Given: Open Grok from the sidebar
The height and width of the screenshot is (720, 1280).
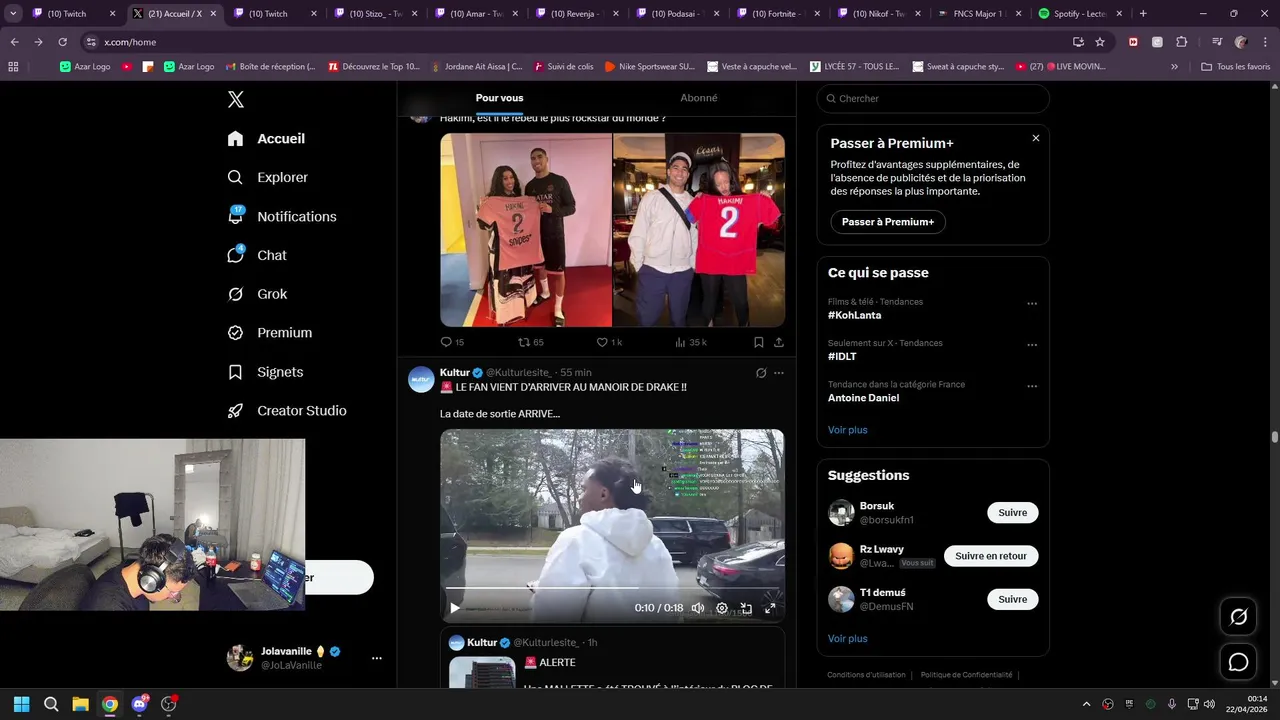Looking at the screenshot, I should tap(257, 294).
